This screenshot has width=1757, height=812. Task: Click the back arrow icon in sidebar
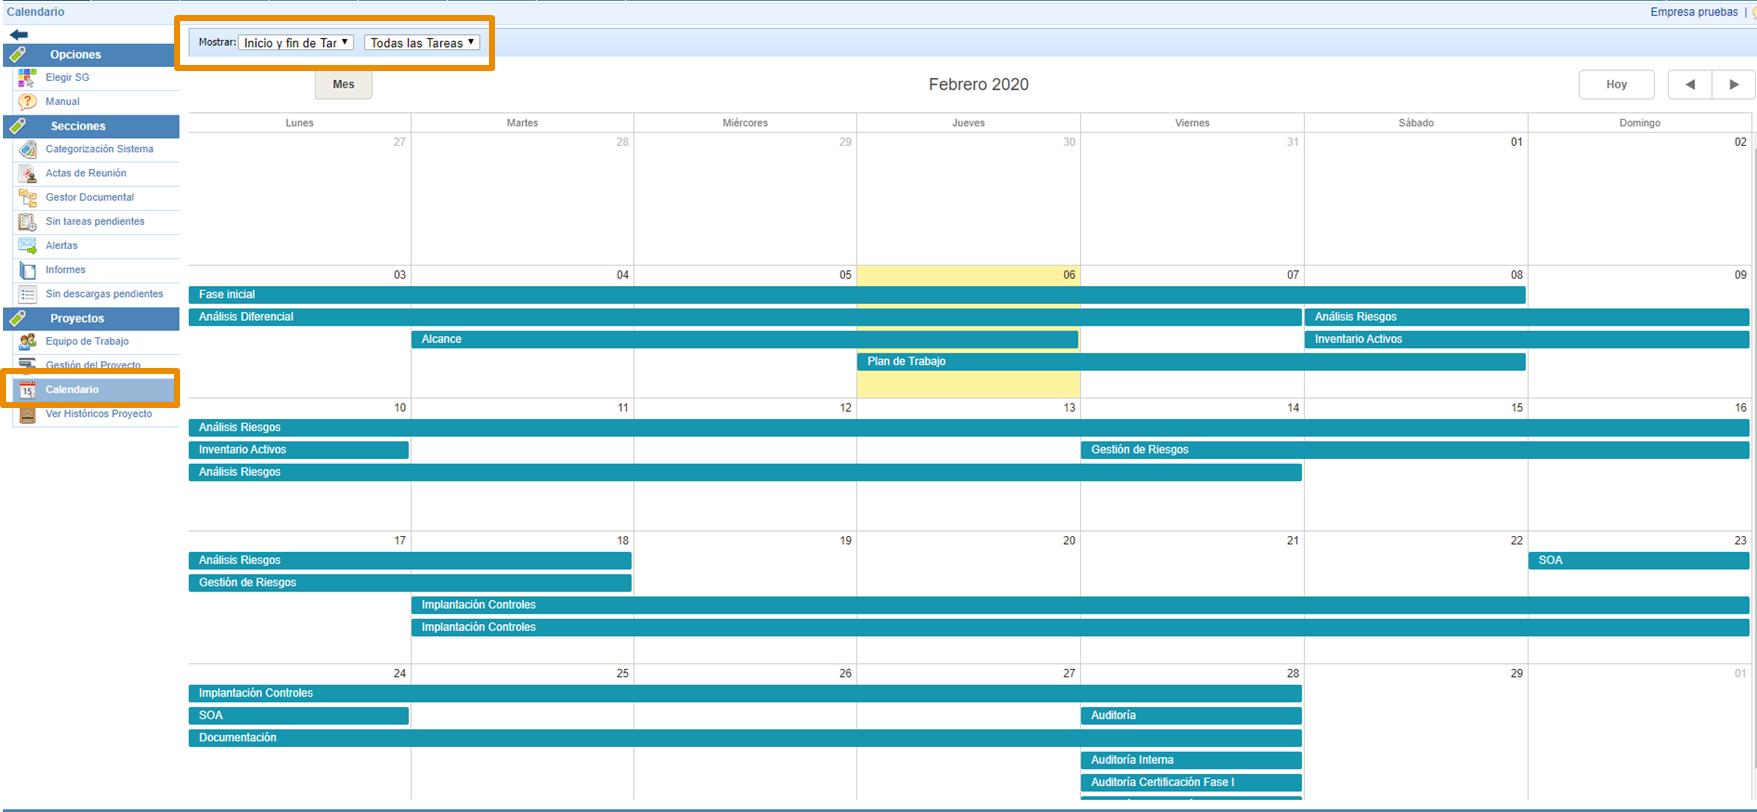pos(19,35)
